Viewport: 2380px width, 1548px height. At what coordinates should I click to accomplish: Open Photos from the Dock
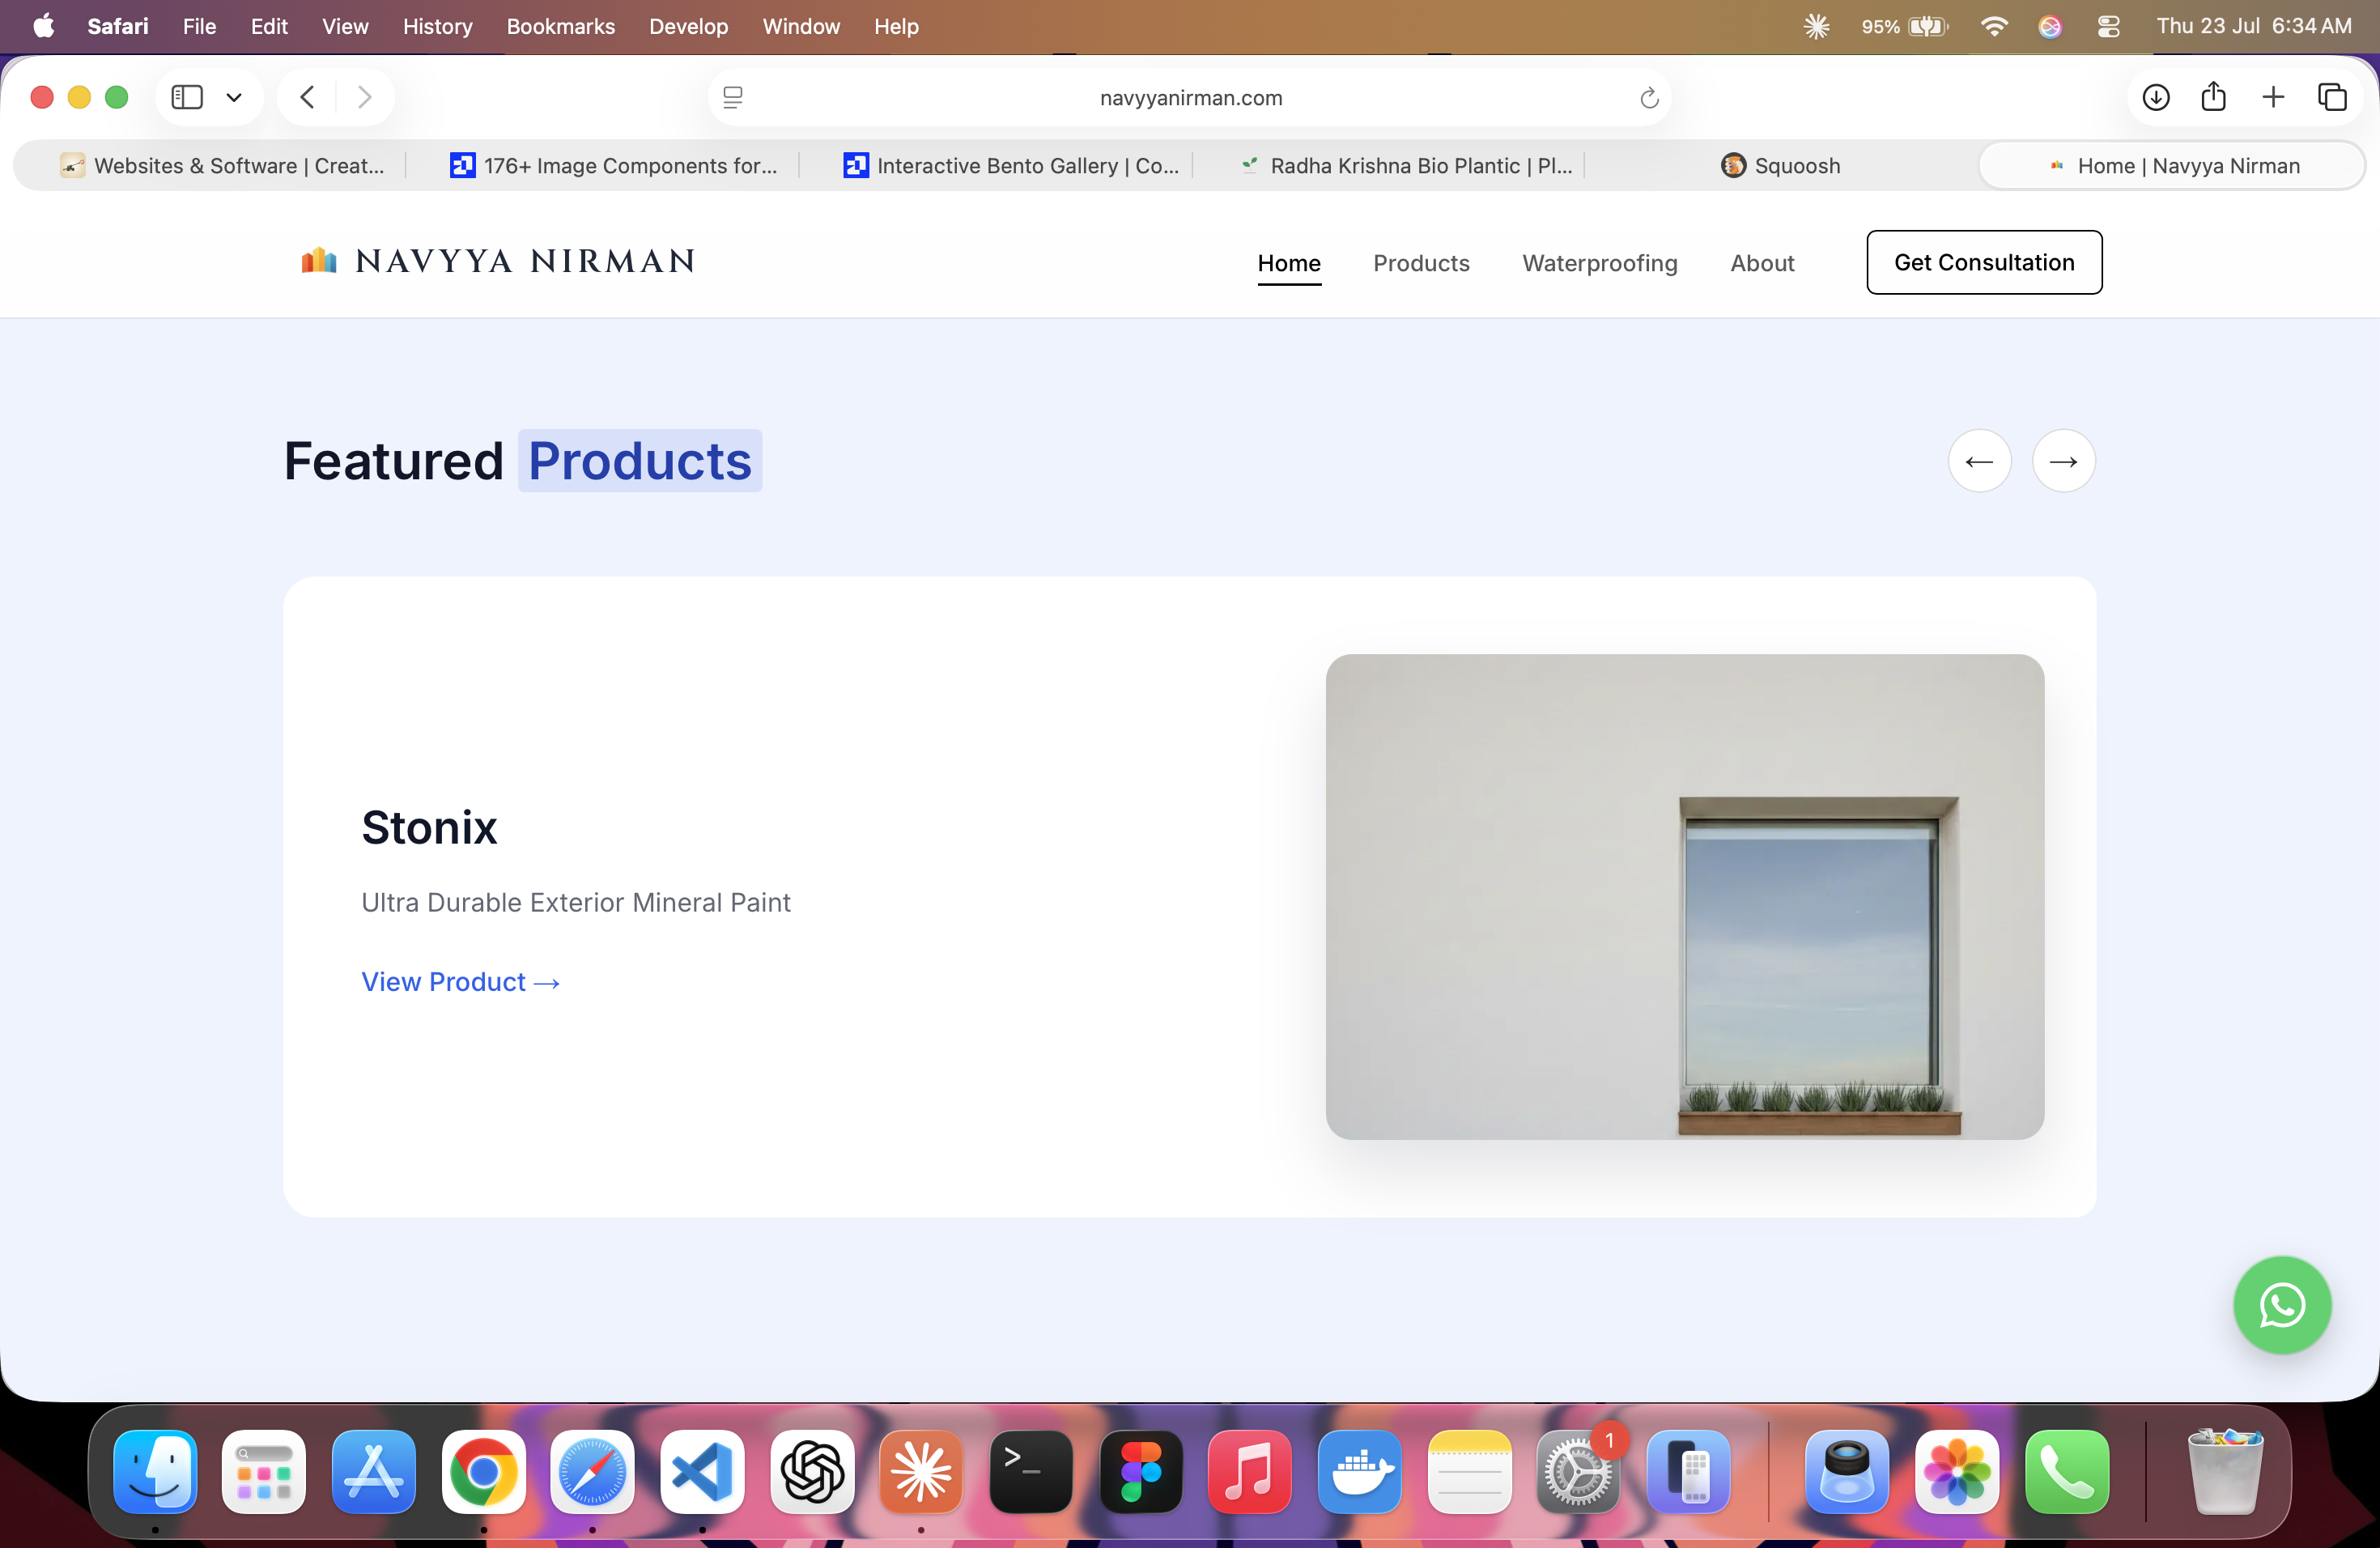[x=1957, y=1471]
